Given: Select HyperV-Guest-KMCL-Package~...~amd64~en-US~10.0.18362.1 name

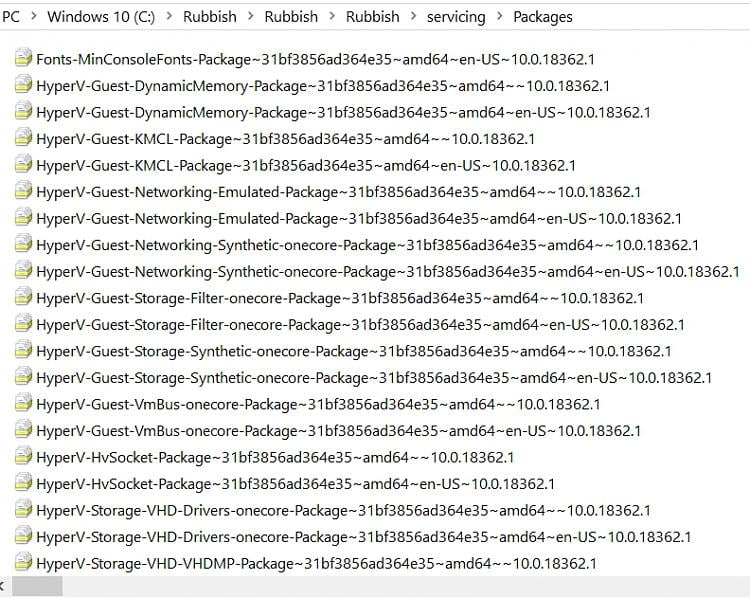Looking at the screenshot, I should coord(306,166).
